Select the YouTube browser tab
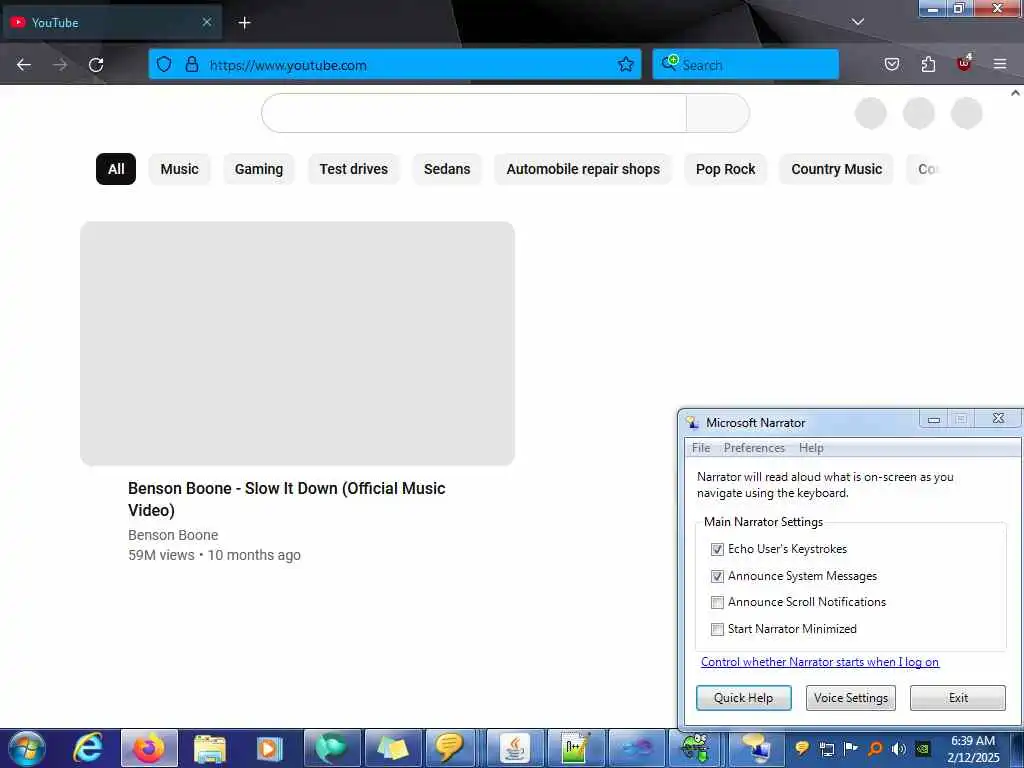 (112, 22)
